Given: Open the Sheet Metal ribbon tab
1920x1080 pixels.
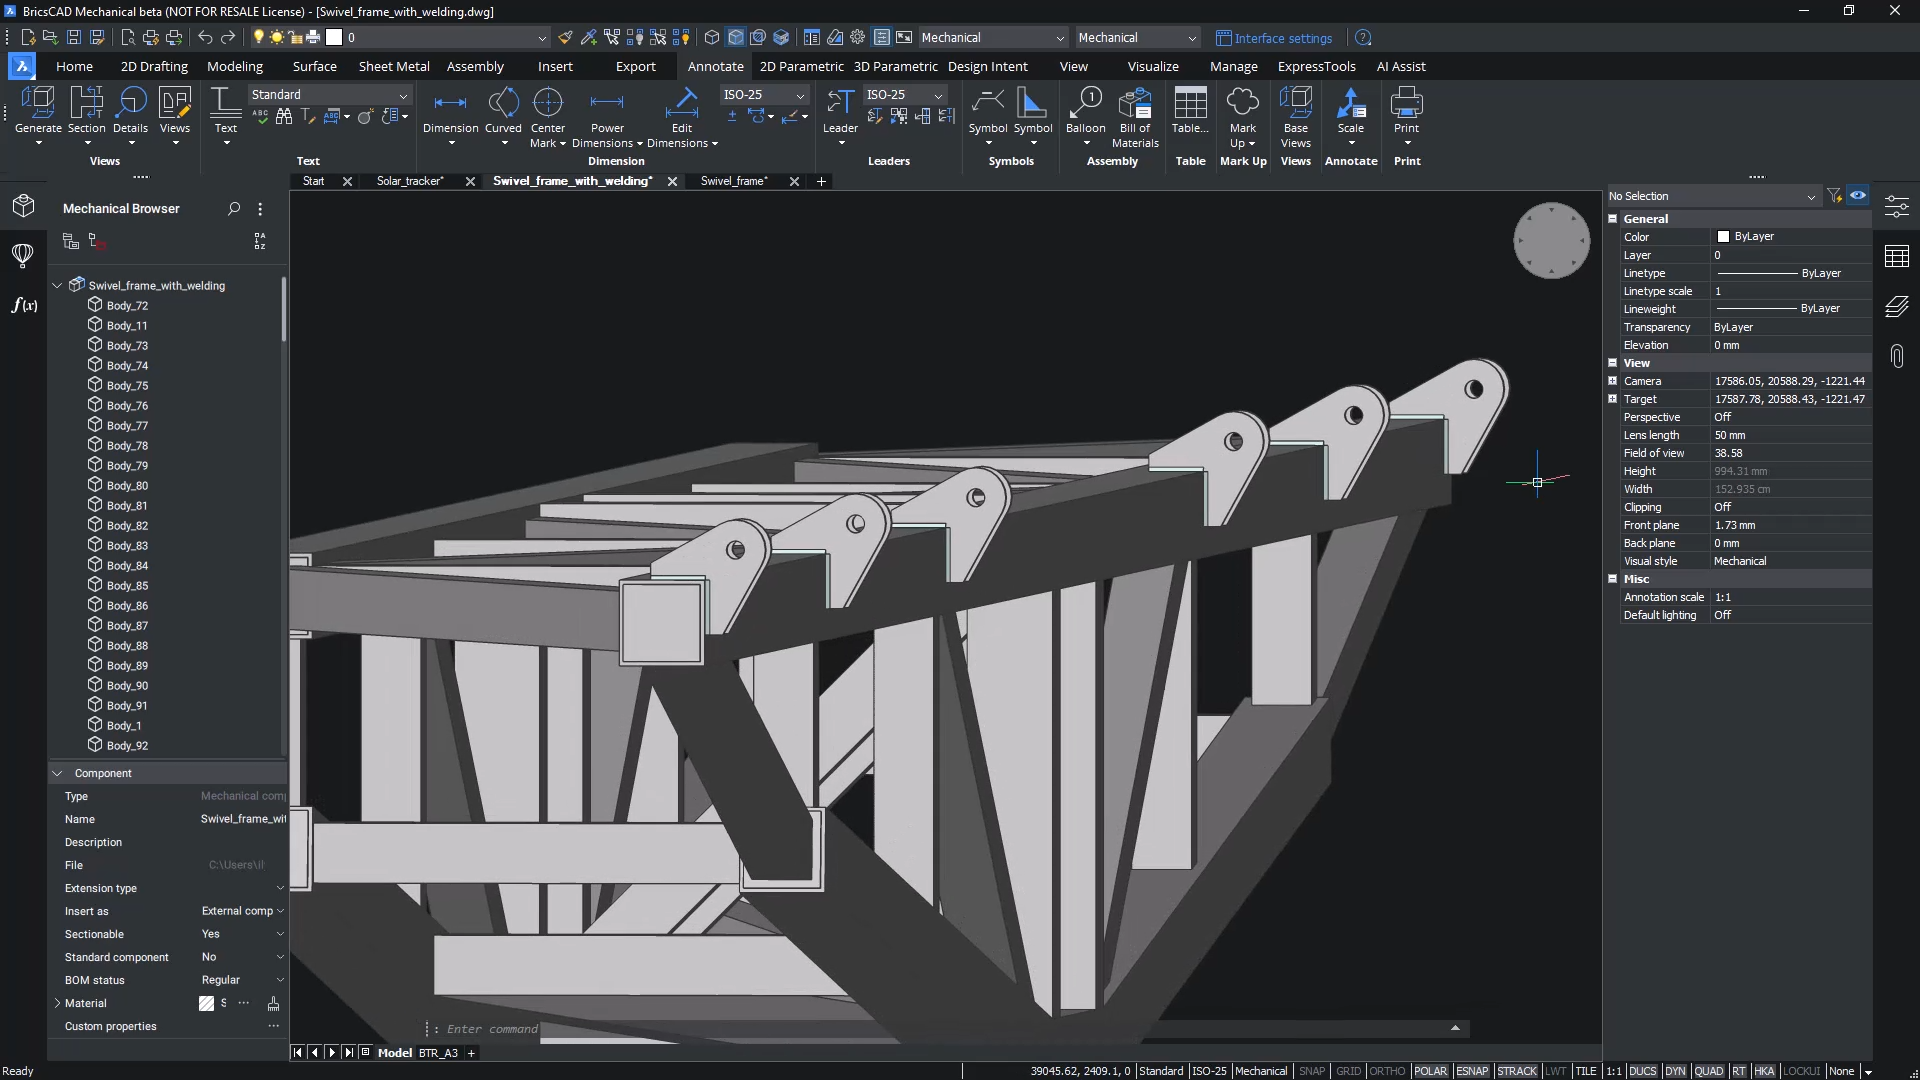Looking at the screenshot, I should click(x=394, y=67).
